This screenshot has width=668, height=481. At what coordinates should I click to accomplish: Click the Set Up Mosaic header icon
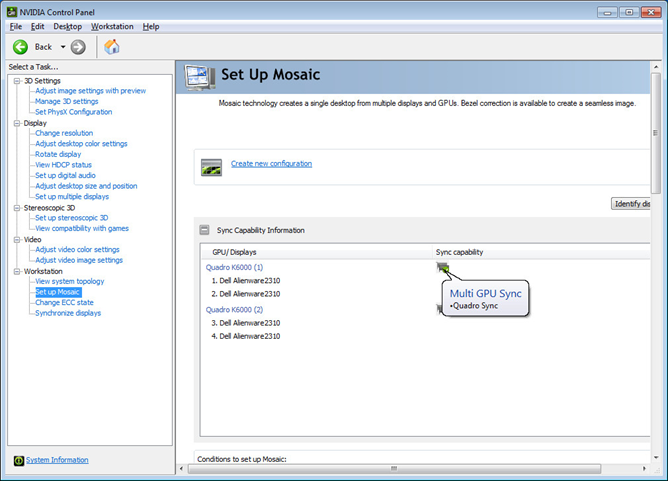click(x=199, y=76)
